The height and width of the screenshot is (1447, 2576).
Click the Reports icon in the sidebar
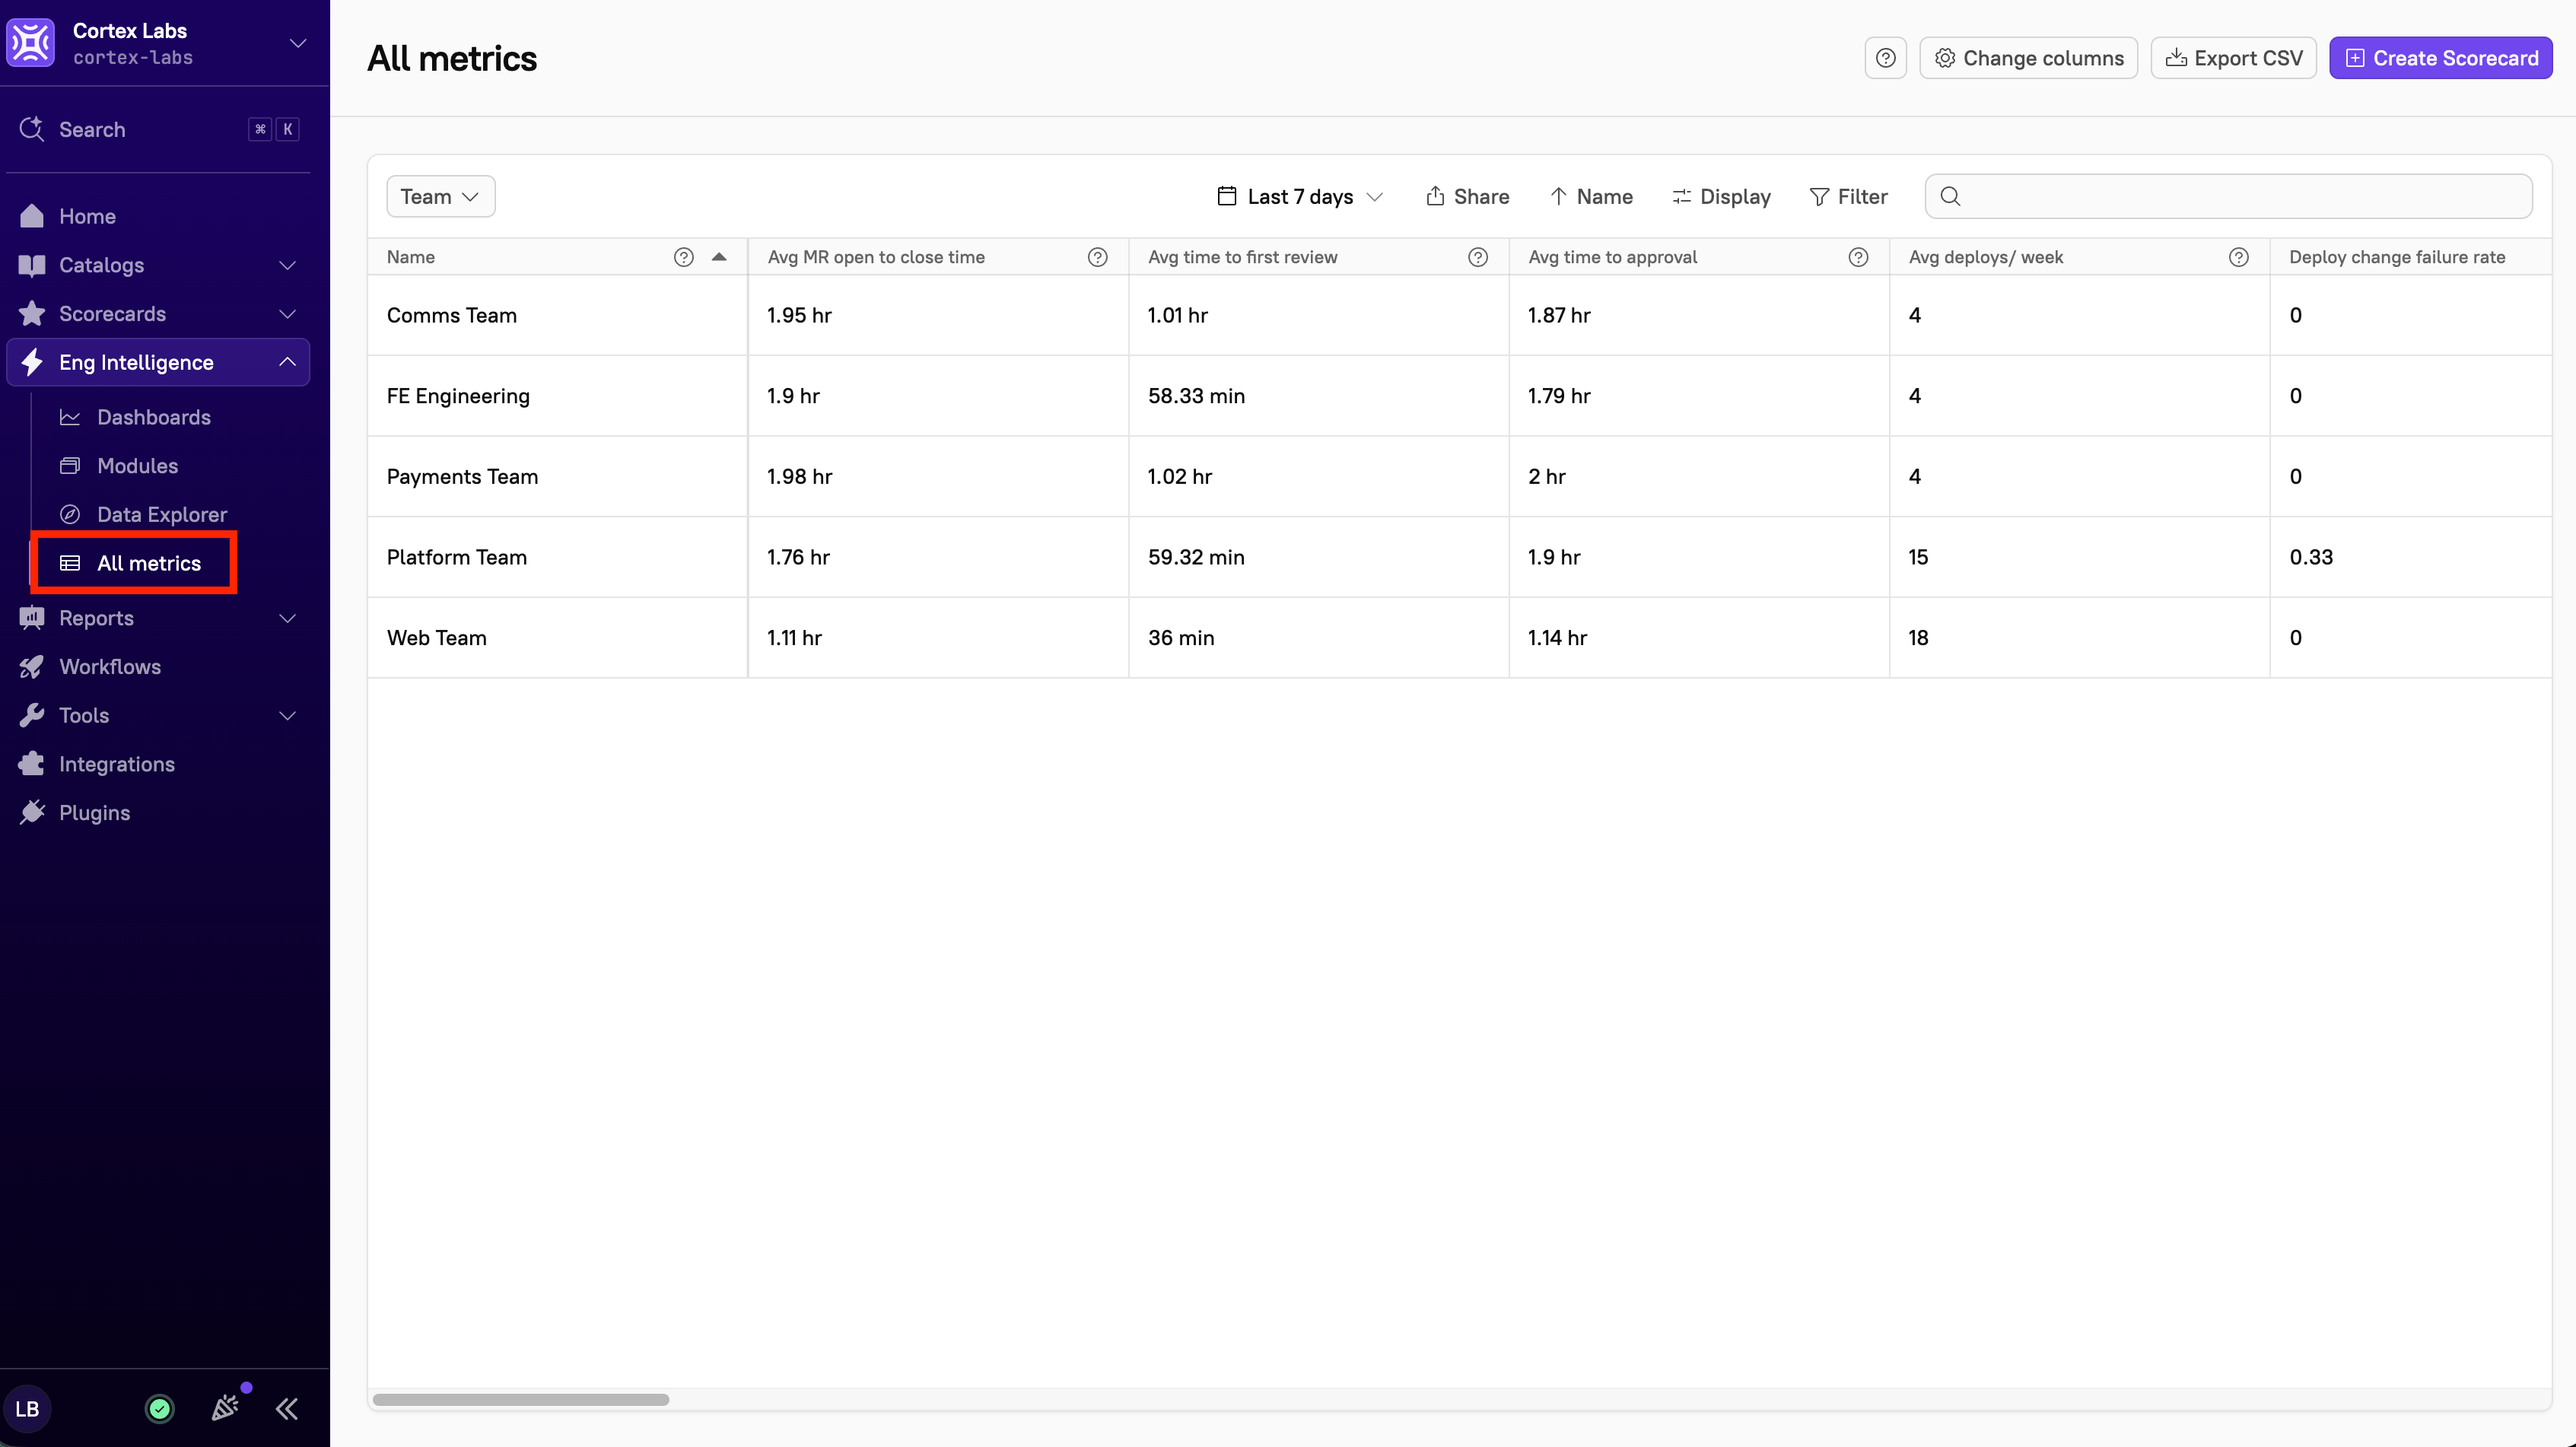(32, 618)
